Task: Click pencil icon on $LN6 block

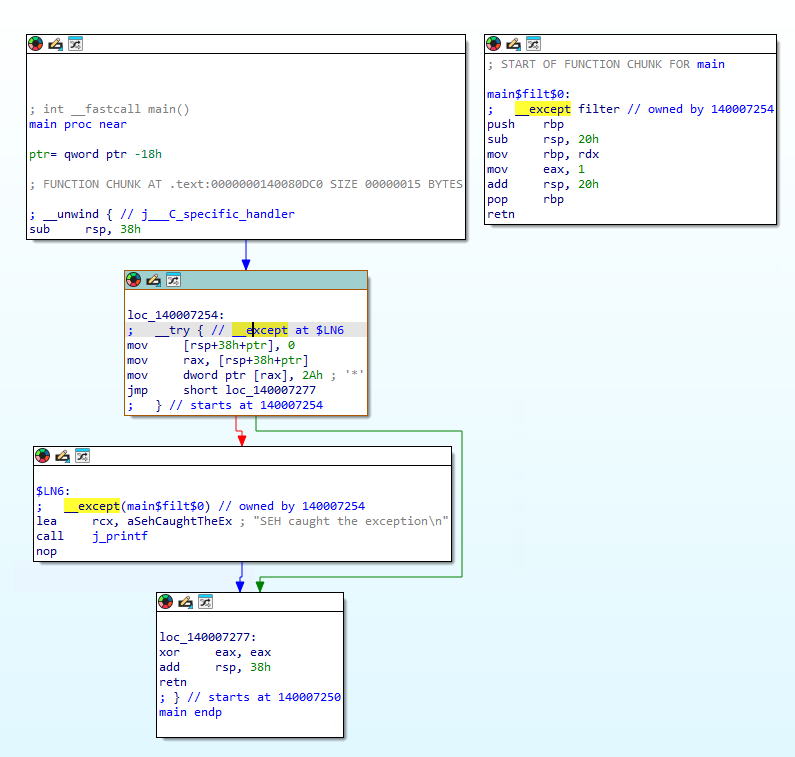Action: 62,456
